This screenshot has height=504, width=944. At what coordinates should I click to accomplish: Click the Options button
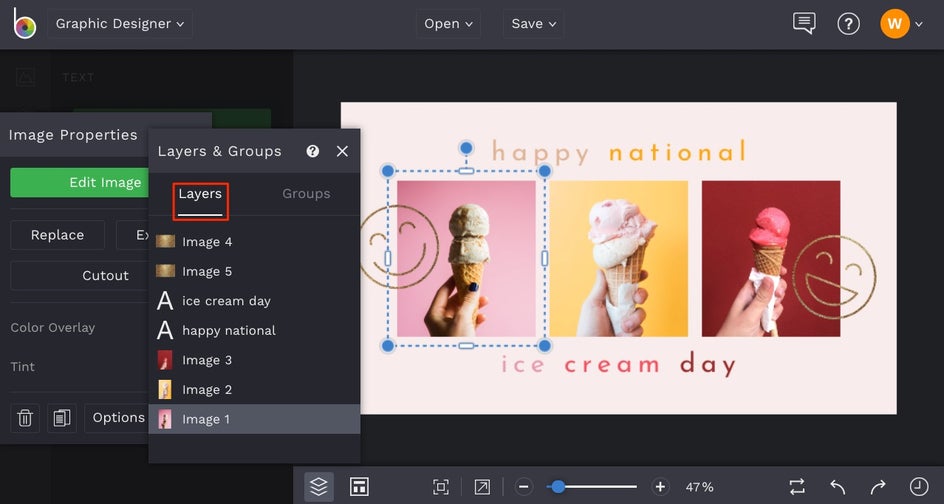point(117,418)
